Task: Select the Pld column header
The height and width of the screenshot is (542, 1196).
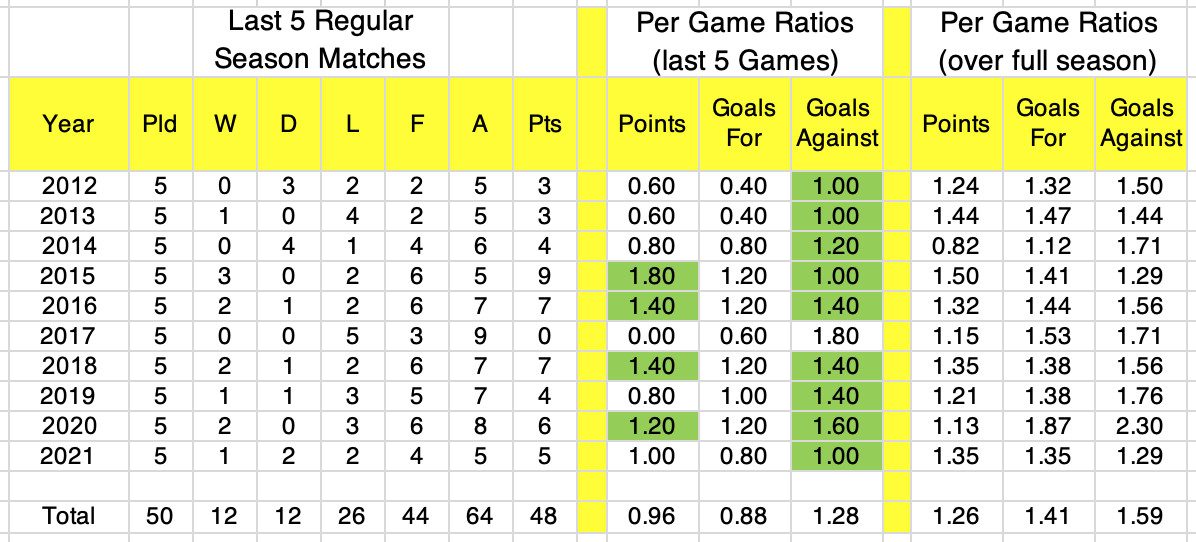Action: tap(160, 124)
